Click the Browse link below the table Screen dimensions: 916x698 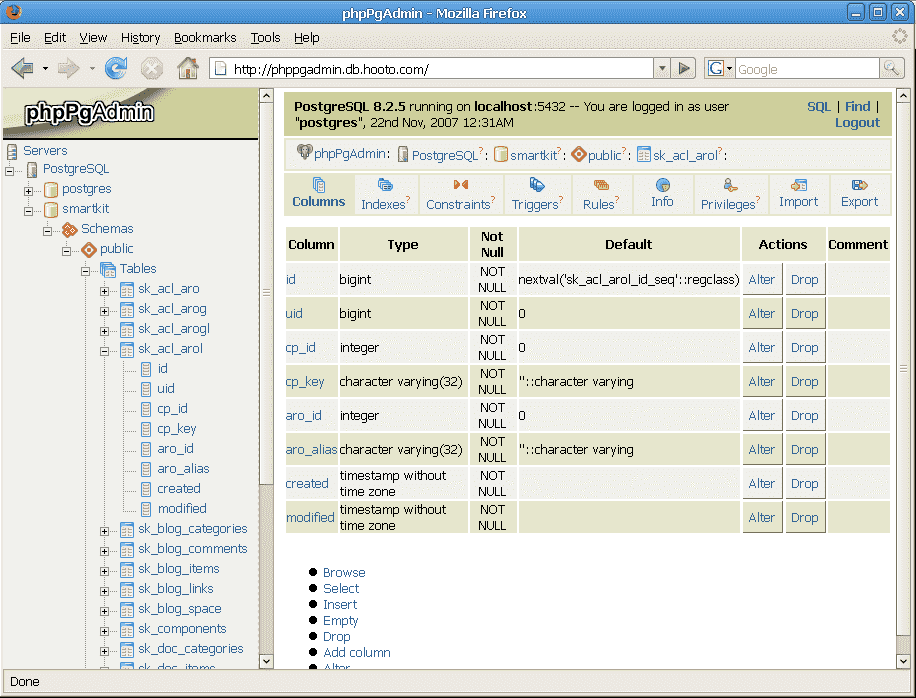click(x=344, y=573)
